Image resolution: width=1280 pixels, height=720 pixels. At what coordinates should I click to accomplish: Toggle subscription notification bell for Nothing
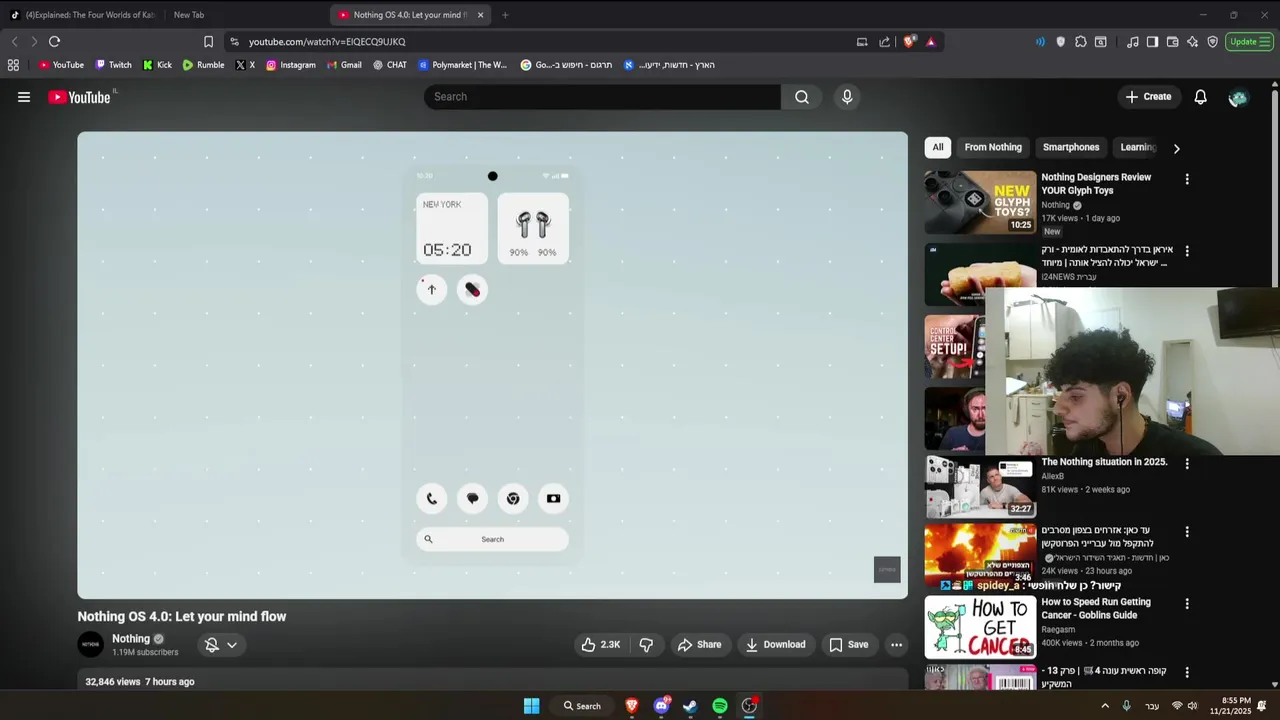click(x=212, y=645)
